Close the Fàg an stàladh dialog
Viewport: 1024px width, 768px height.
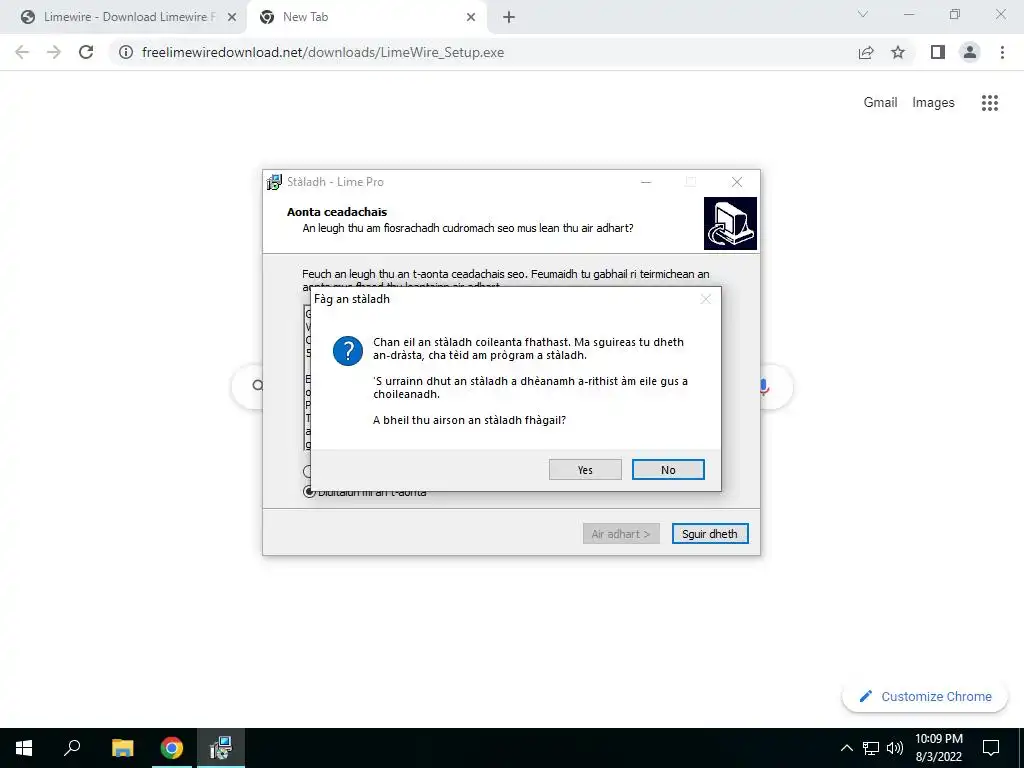coord(705,299)
